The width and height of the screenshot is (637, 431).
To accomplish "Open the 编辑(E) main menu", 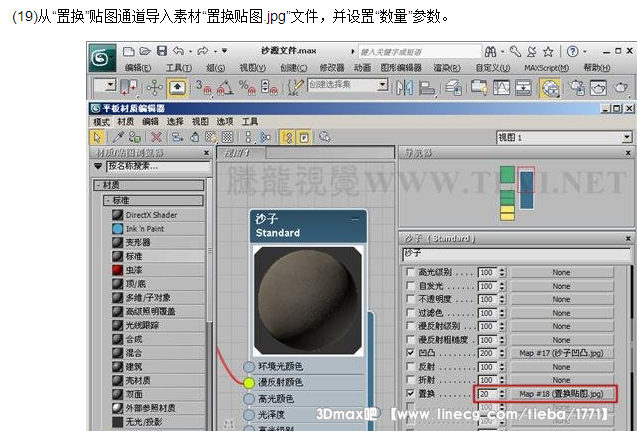I will [x=138, y=68].
